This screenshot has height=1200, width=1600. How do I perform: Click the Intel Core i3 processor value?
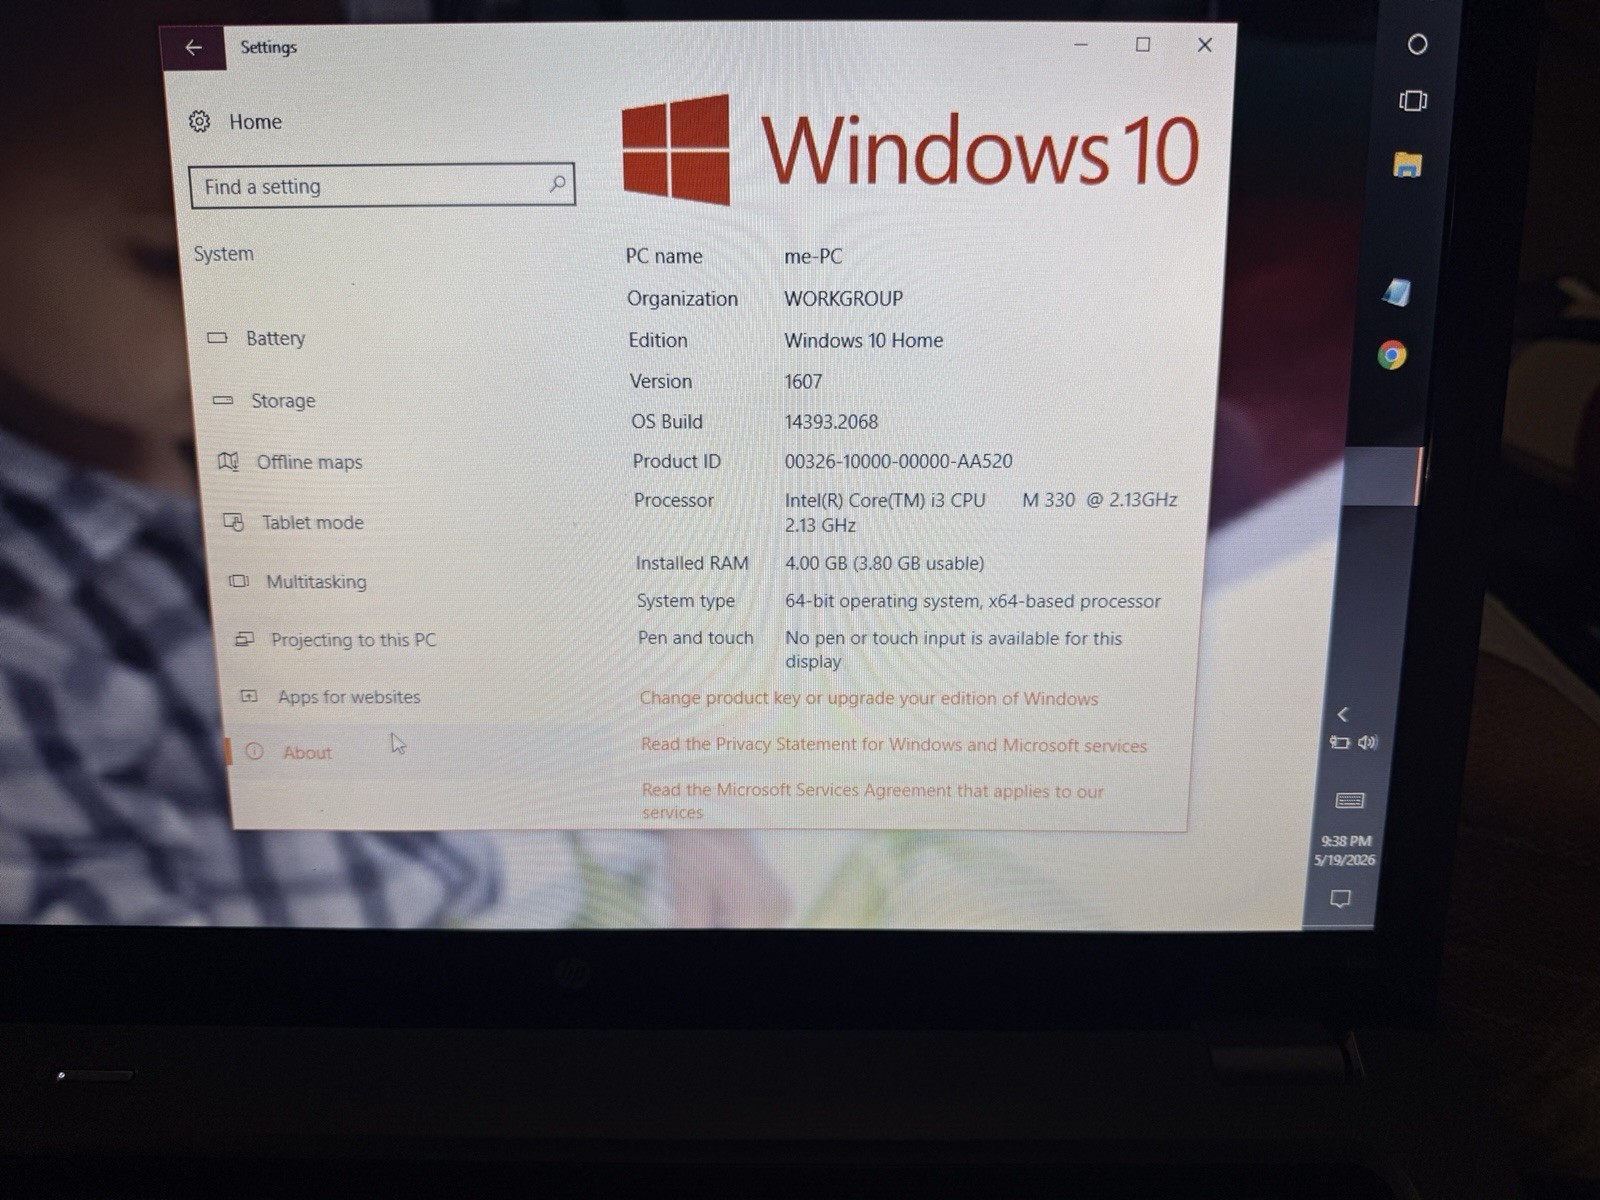980,512
